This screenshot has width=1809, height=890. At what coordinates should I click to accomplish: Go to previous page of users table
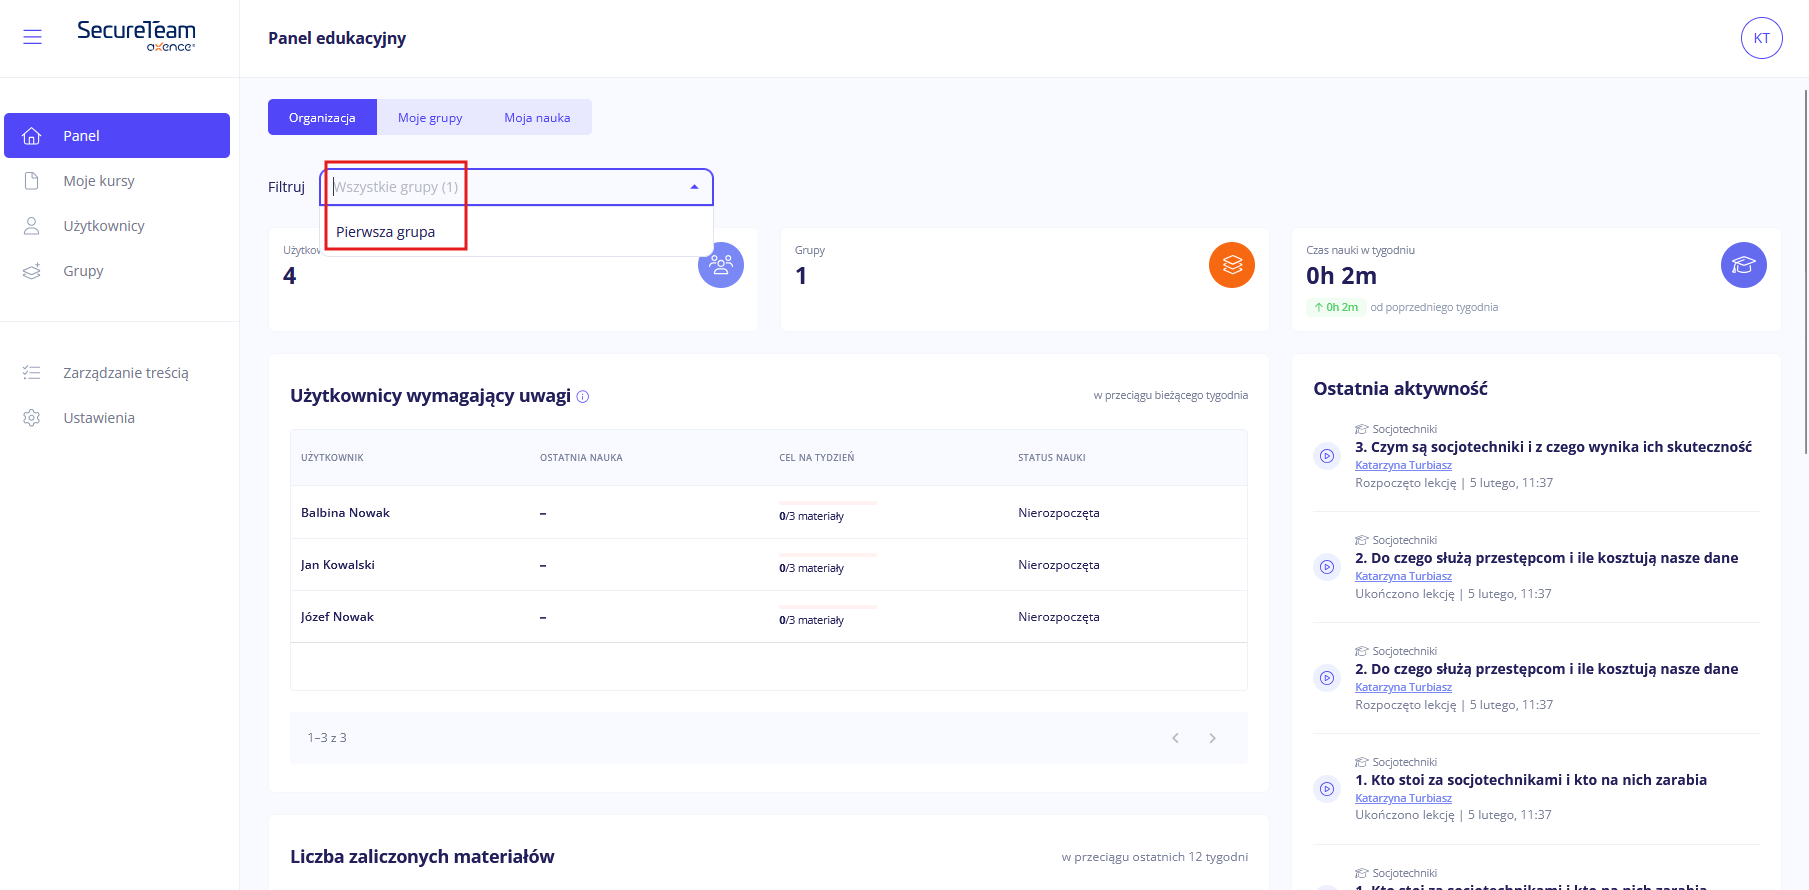[1175, 738]
